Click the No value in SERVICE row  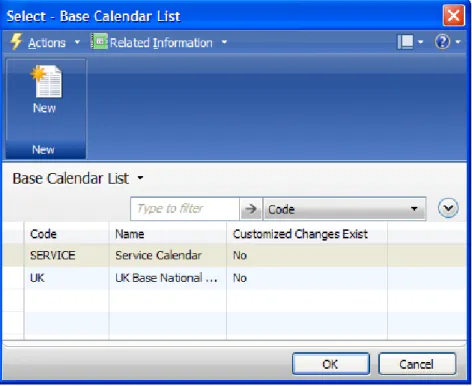pos(307,255)
